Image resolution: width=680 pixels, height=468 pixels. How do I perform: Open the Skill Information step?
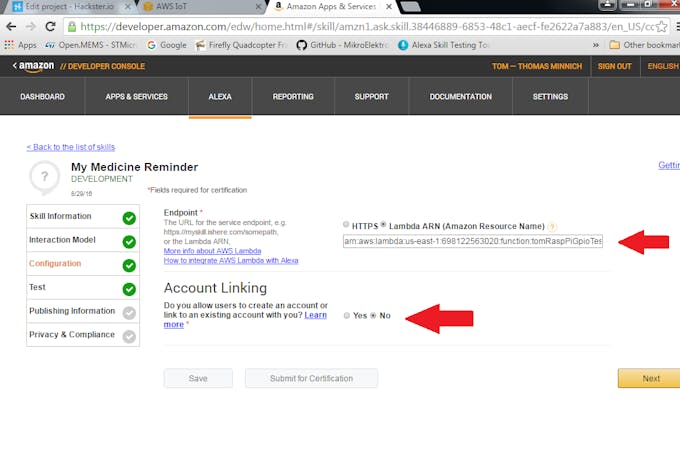(x=83, y=216)
